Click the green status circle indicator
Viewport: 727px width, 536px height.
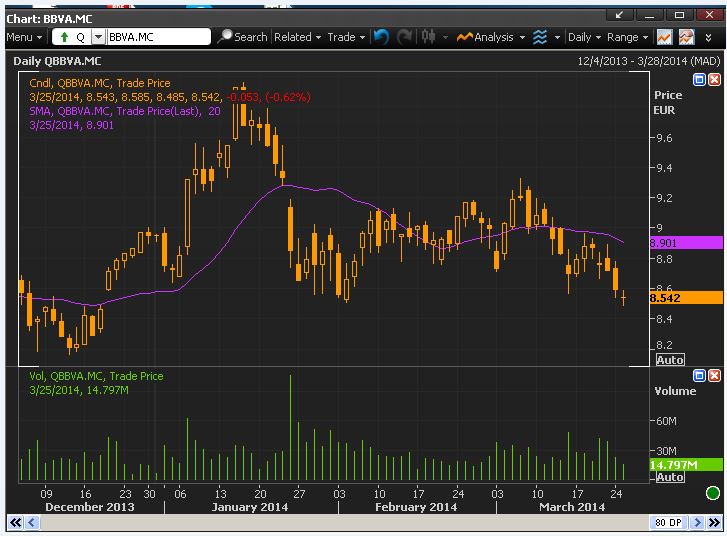713,493
